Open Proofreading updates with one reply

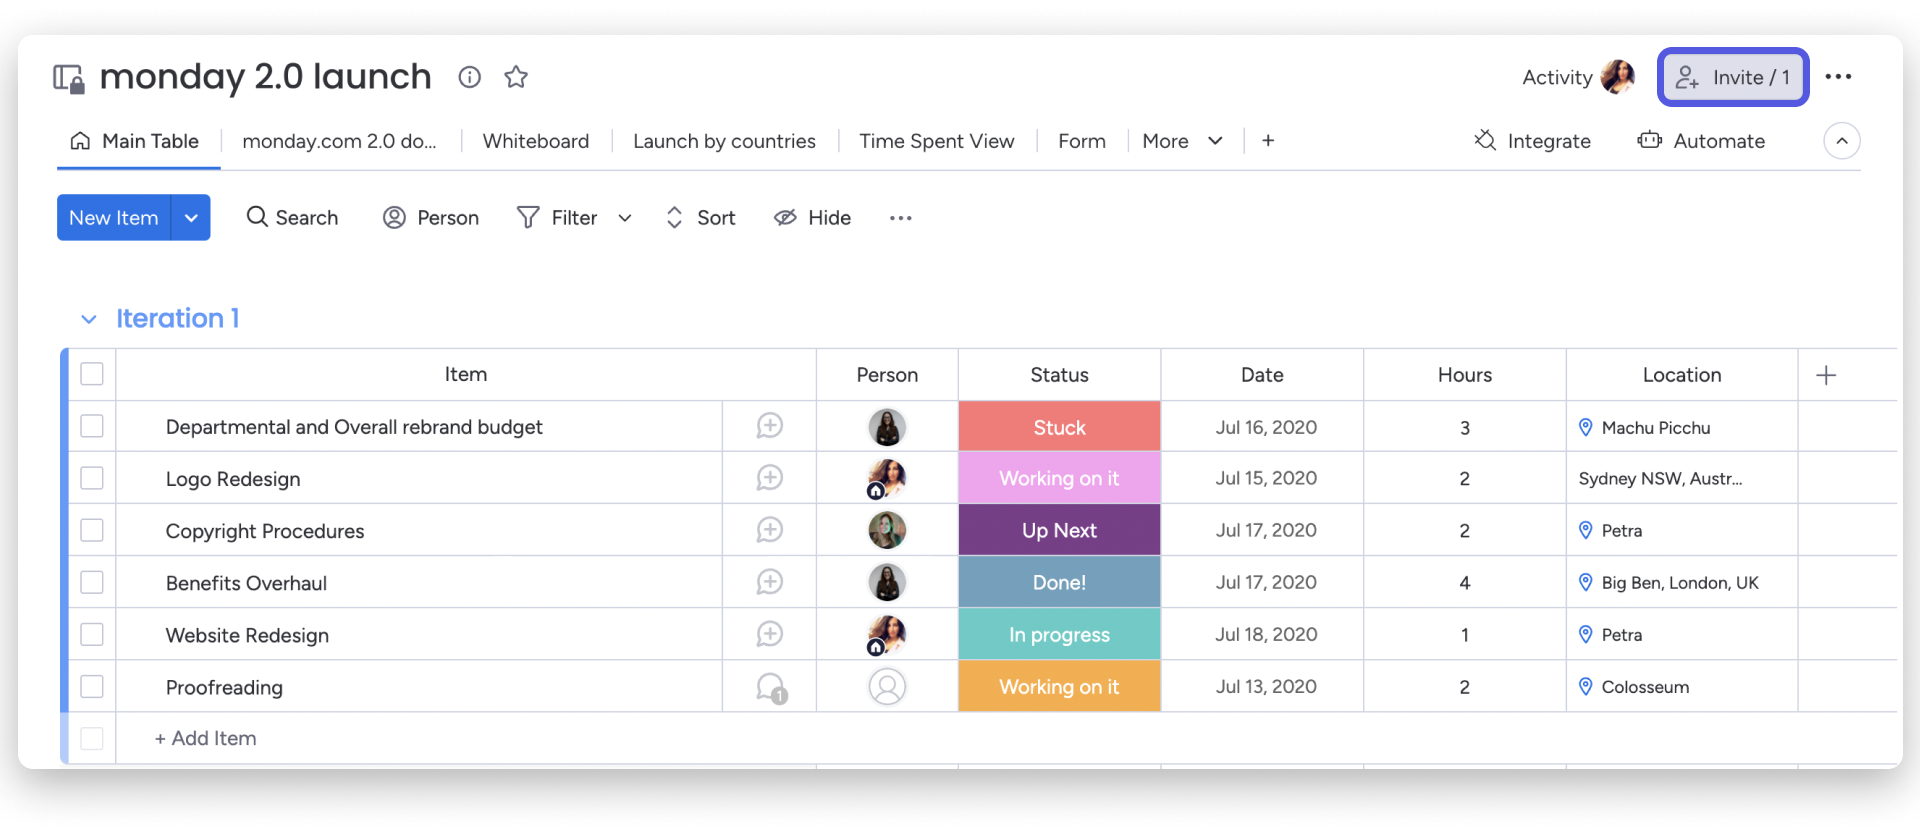click(771, 688)
